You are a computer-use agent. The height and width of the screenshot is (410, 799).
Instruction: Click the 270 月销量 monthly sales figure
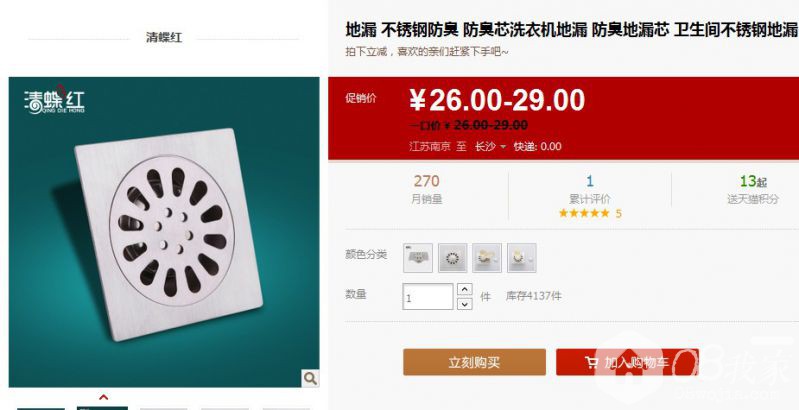click(x=427, y=189)
